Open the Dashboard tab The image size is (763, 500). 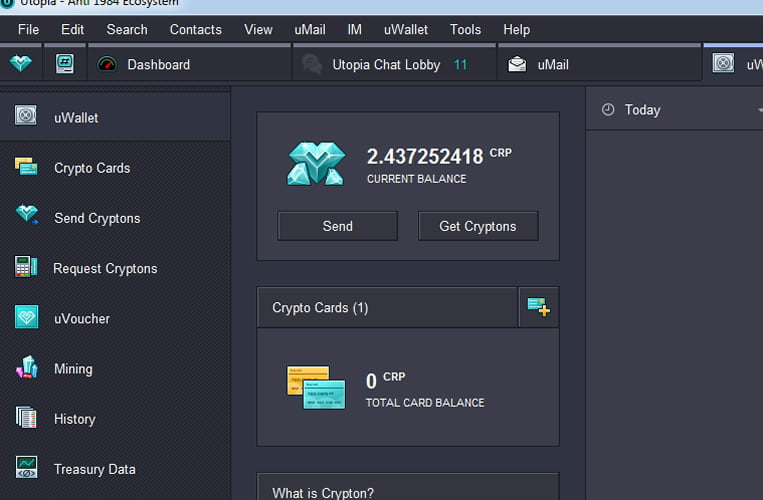158,64
